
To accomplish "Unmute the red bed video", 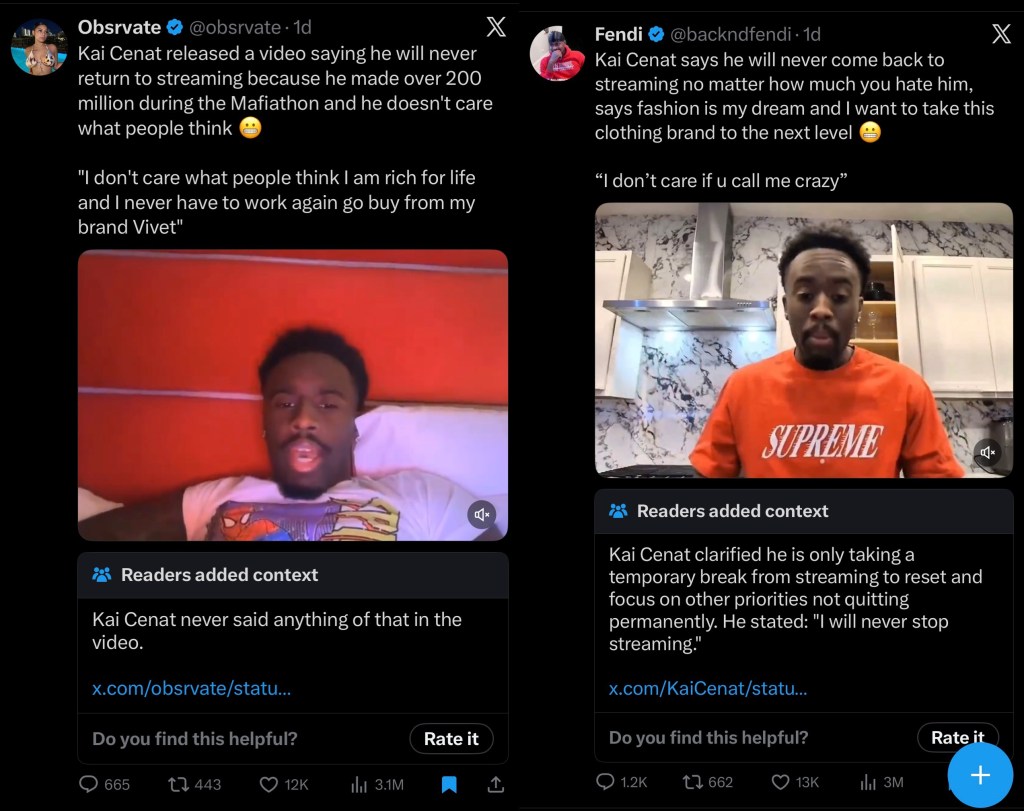I will pos(482,514).
